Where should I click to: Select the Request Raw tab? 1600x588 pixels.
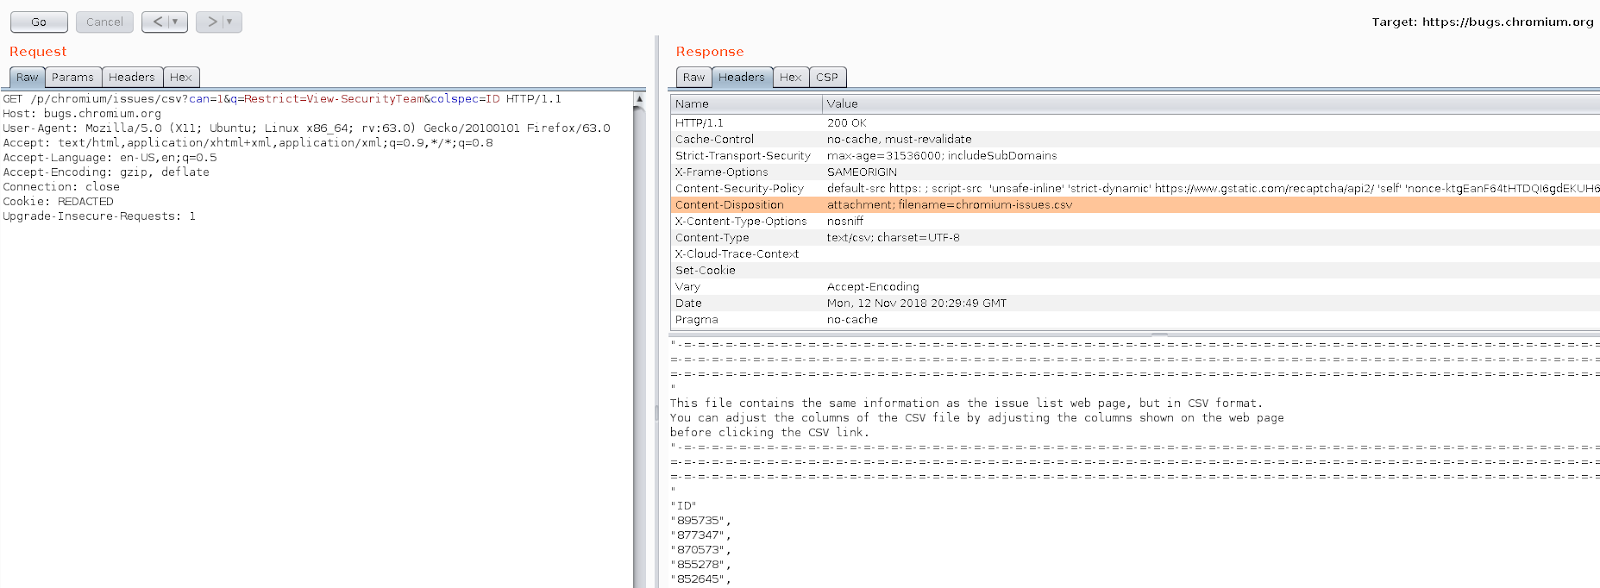coord(27,77)
